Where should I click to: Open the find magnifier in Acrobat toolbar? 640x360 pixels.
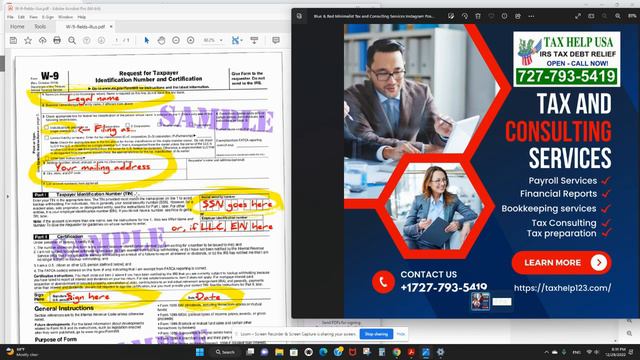[72, 40]
